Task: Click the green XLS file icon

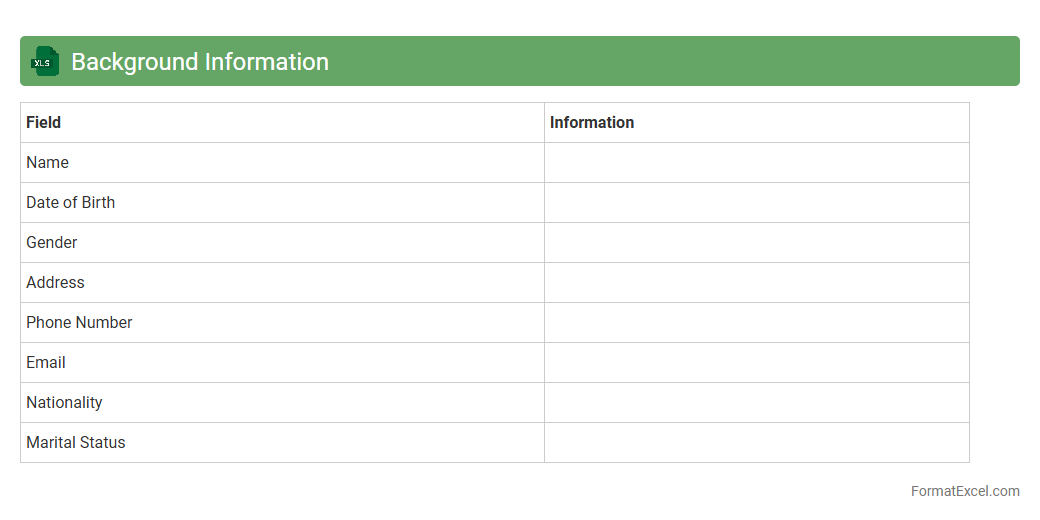Action: (x=45, y=62)
